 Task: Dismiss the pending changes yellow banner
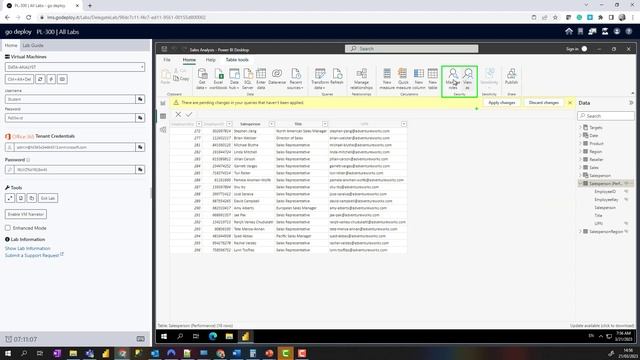(570, 103)
